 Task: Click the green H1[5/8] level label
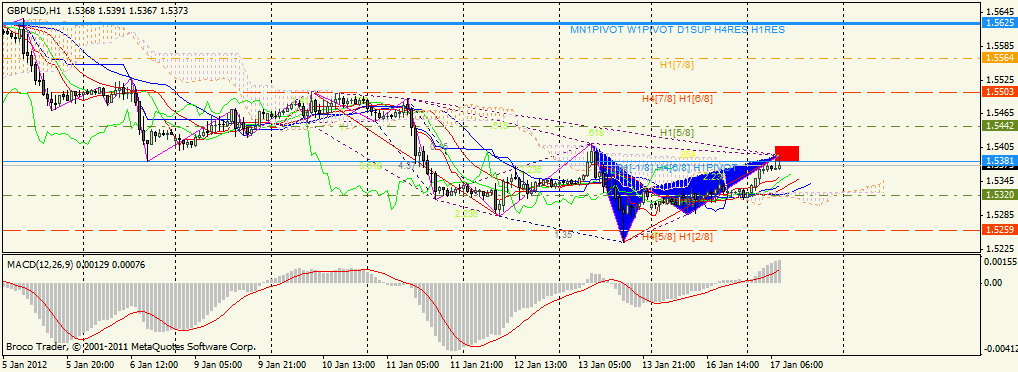(x=678, y=134)
